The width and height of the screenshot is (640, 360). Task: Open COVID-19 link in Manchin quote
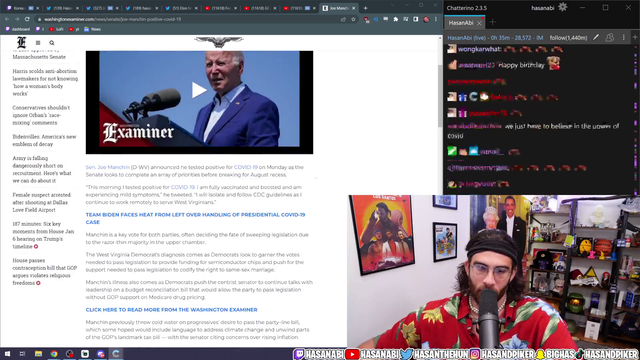(x=183, y=187)
